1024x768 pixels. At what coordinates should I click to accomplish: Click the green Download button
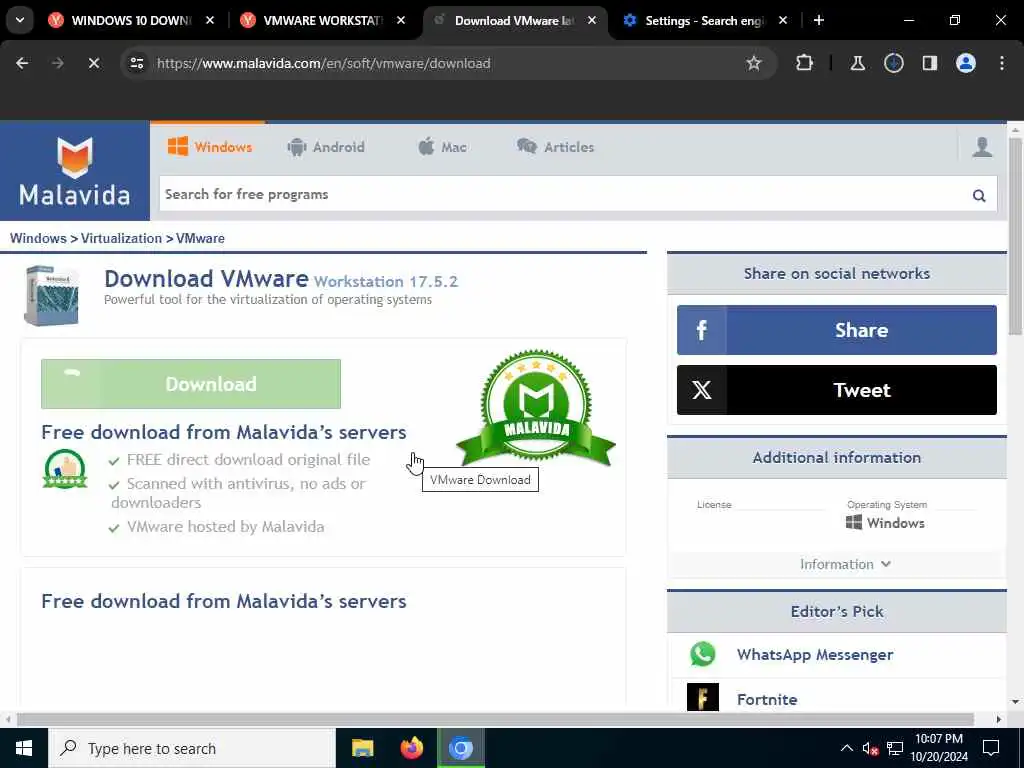point(191,384)
